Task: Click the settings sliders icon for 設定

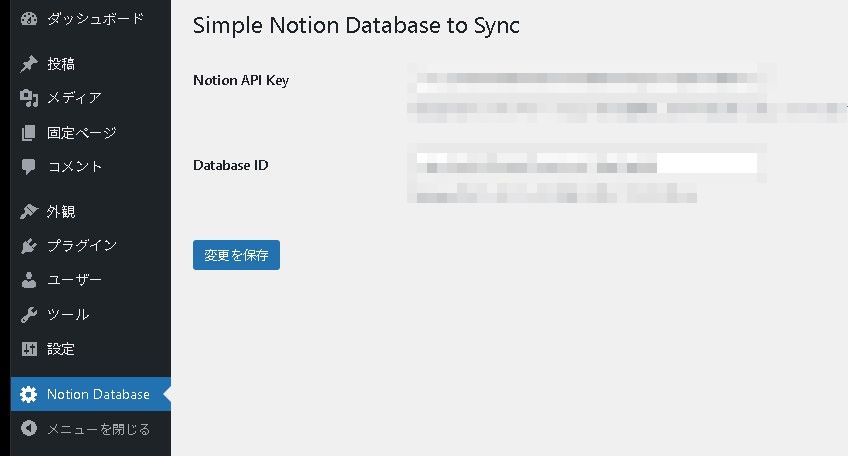Action: coord(29,349)
